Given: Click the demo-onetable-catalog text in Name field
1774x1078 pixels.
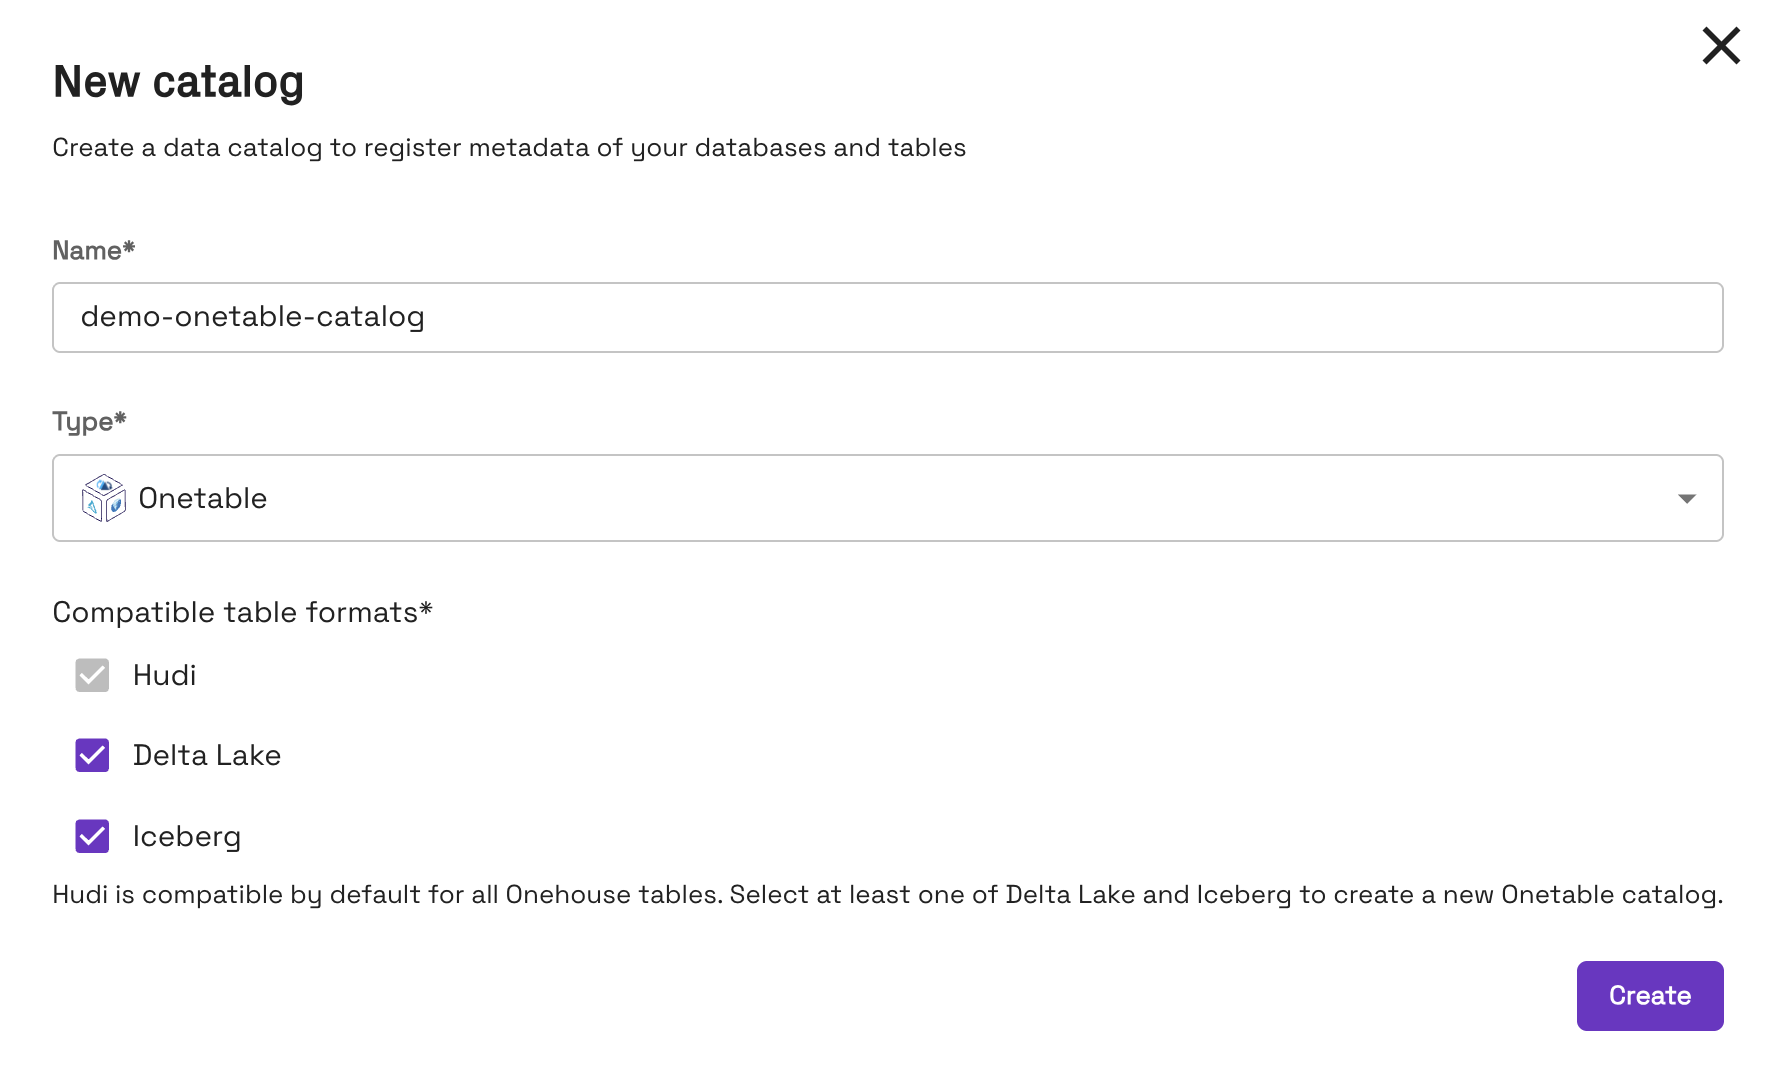Looking at the screenshot, I should (x=253, y=317).
